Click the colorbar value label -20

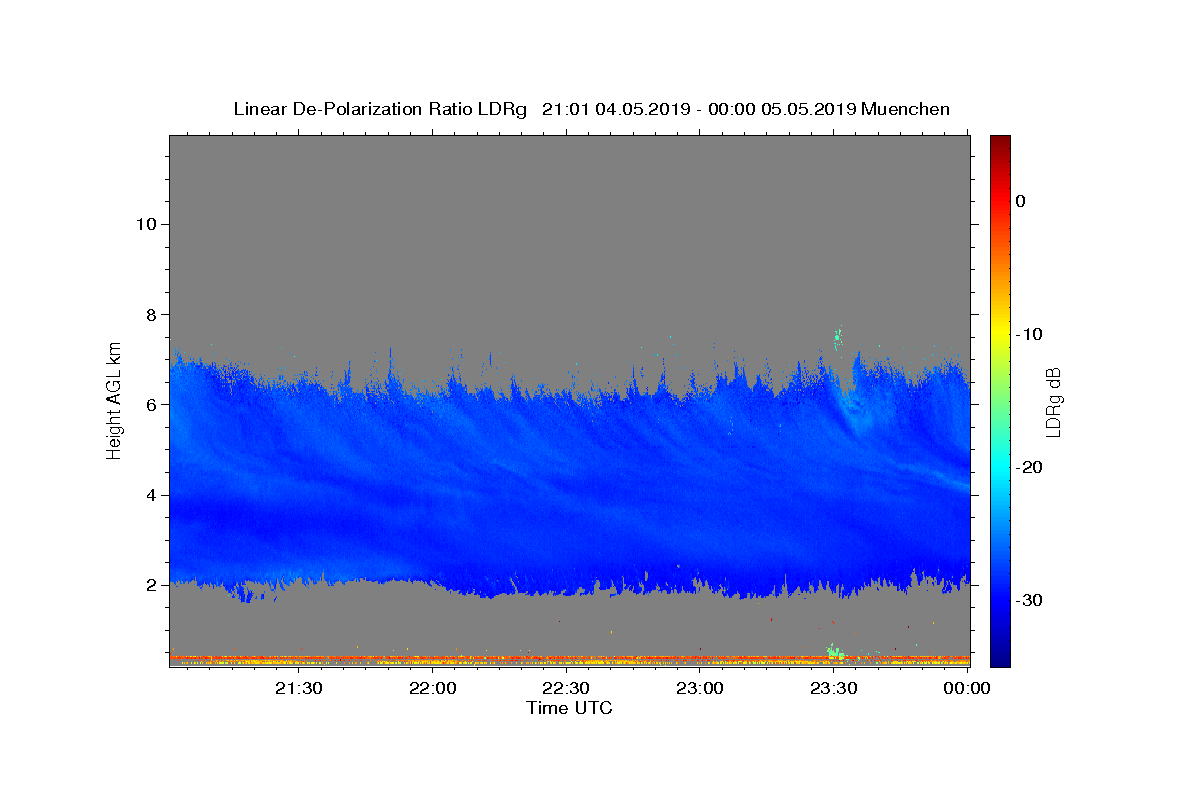tap(1030, 467)
